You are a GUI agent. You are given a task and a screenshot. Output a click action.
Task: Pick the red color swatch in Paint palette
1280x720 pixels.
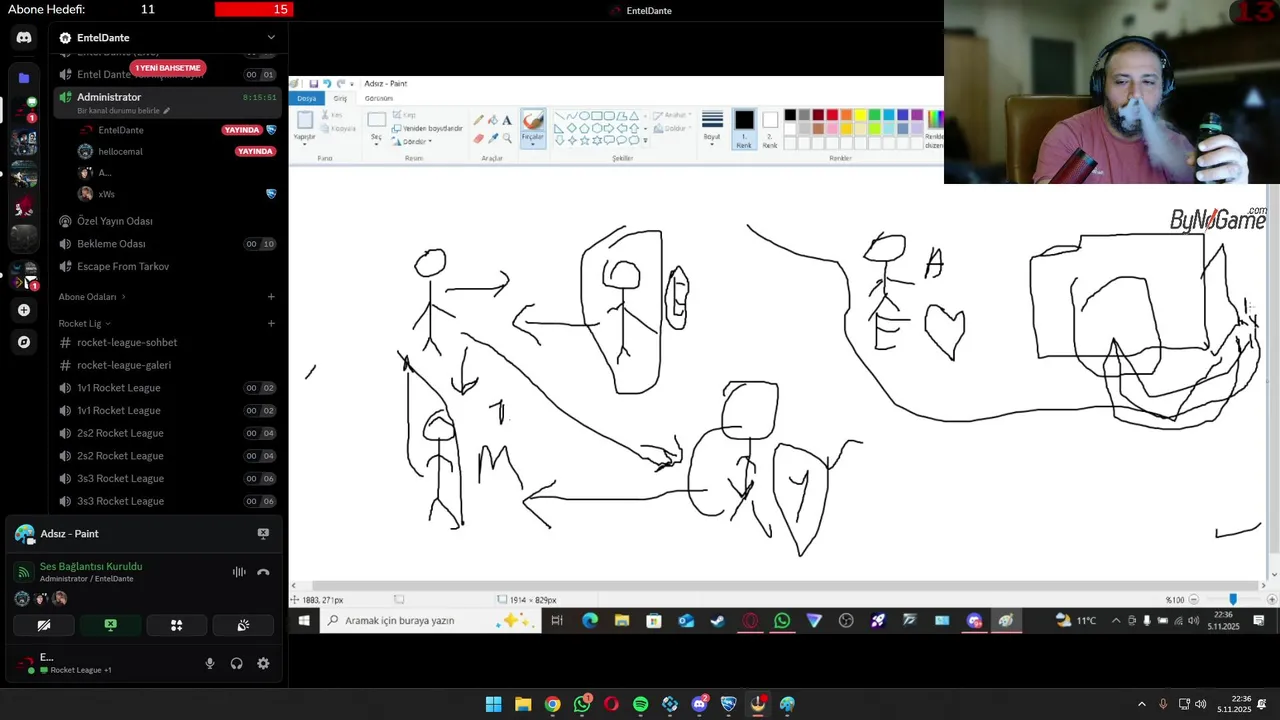pyautogui.click(x=832, y=115)
